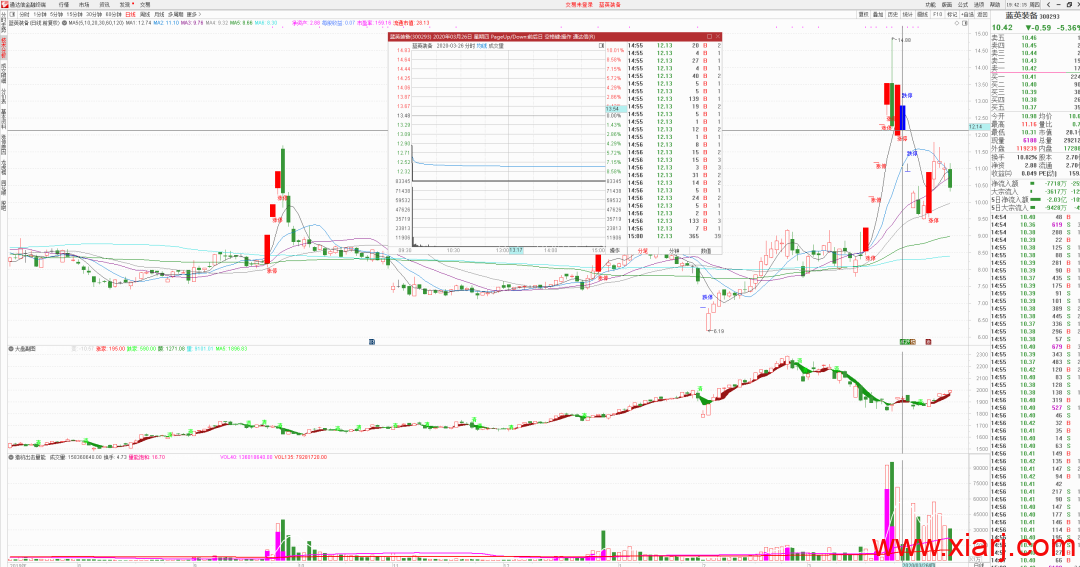Click the MA1: 12.74 indicator value
Image resolution: width=1080 pixels, height=567 pixels.
(x=138, y=23)
